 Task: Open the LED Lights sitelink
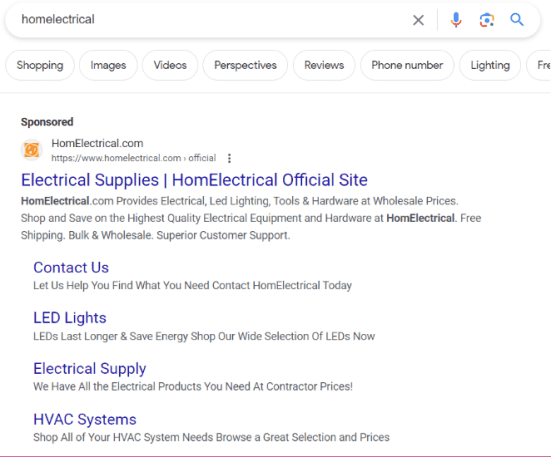(x=70, y=318)
